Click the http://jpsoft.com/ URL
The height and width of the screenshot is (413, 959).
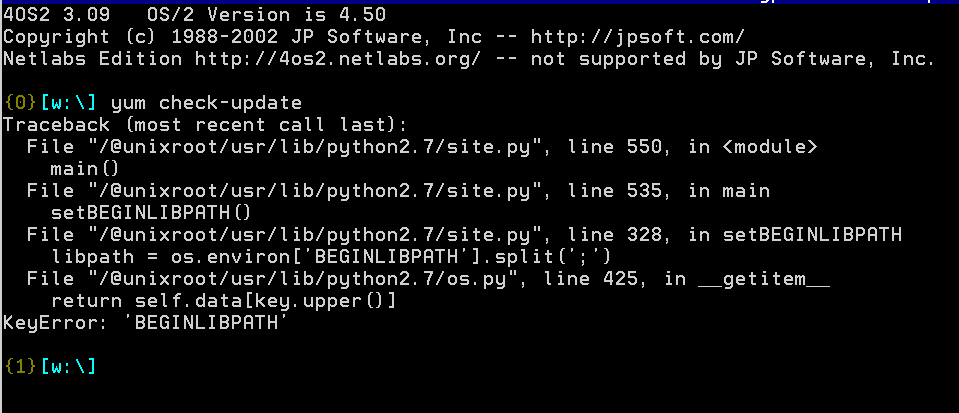638,37
